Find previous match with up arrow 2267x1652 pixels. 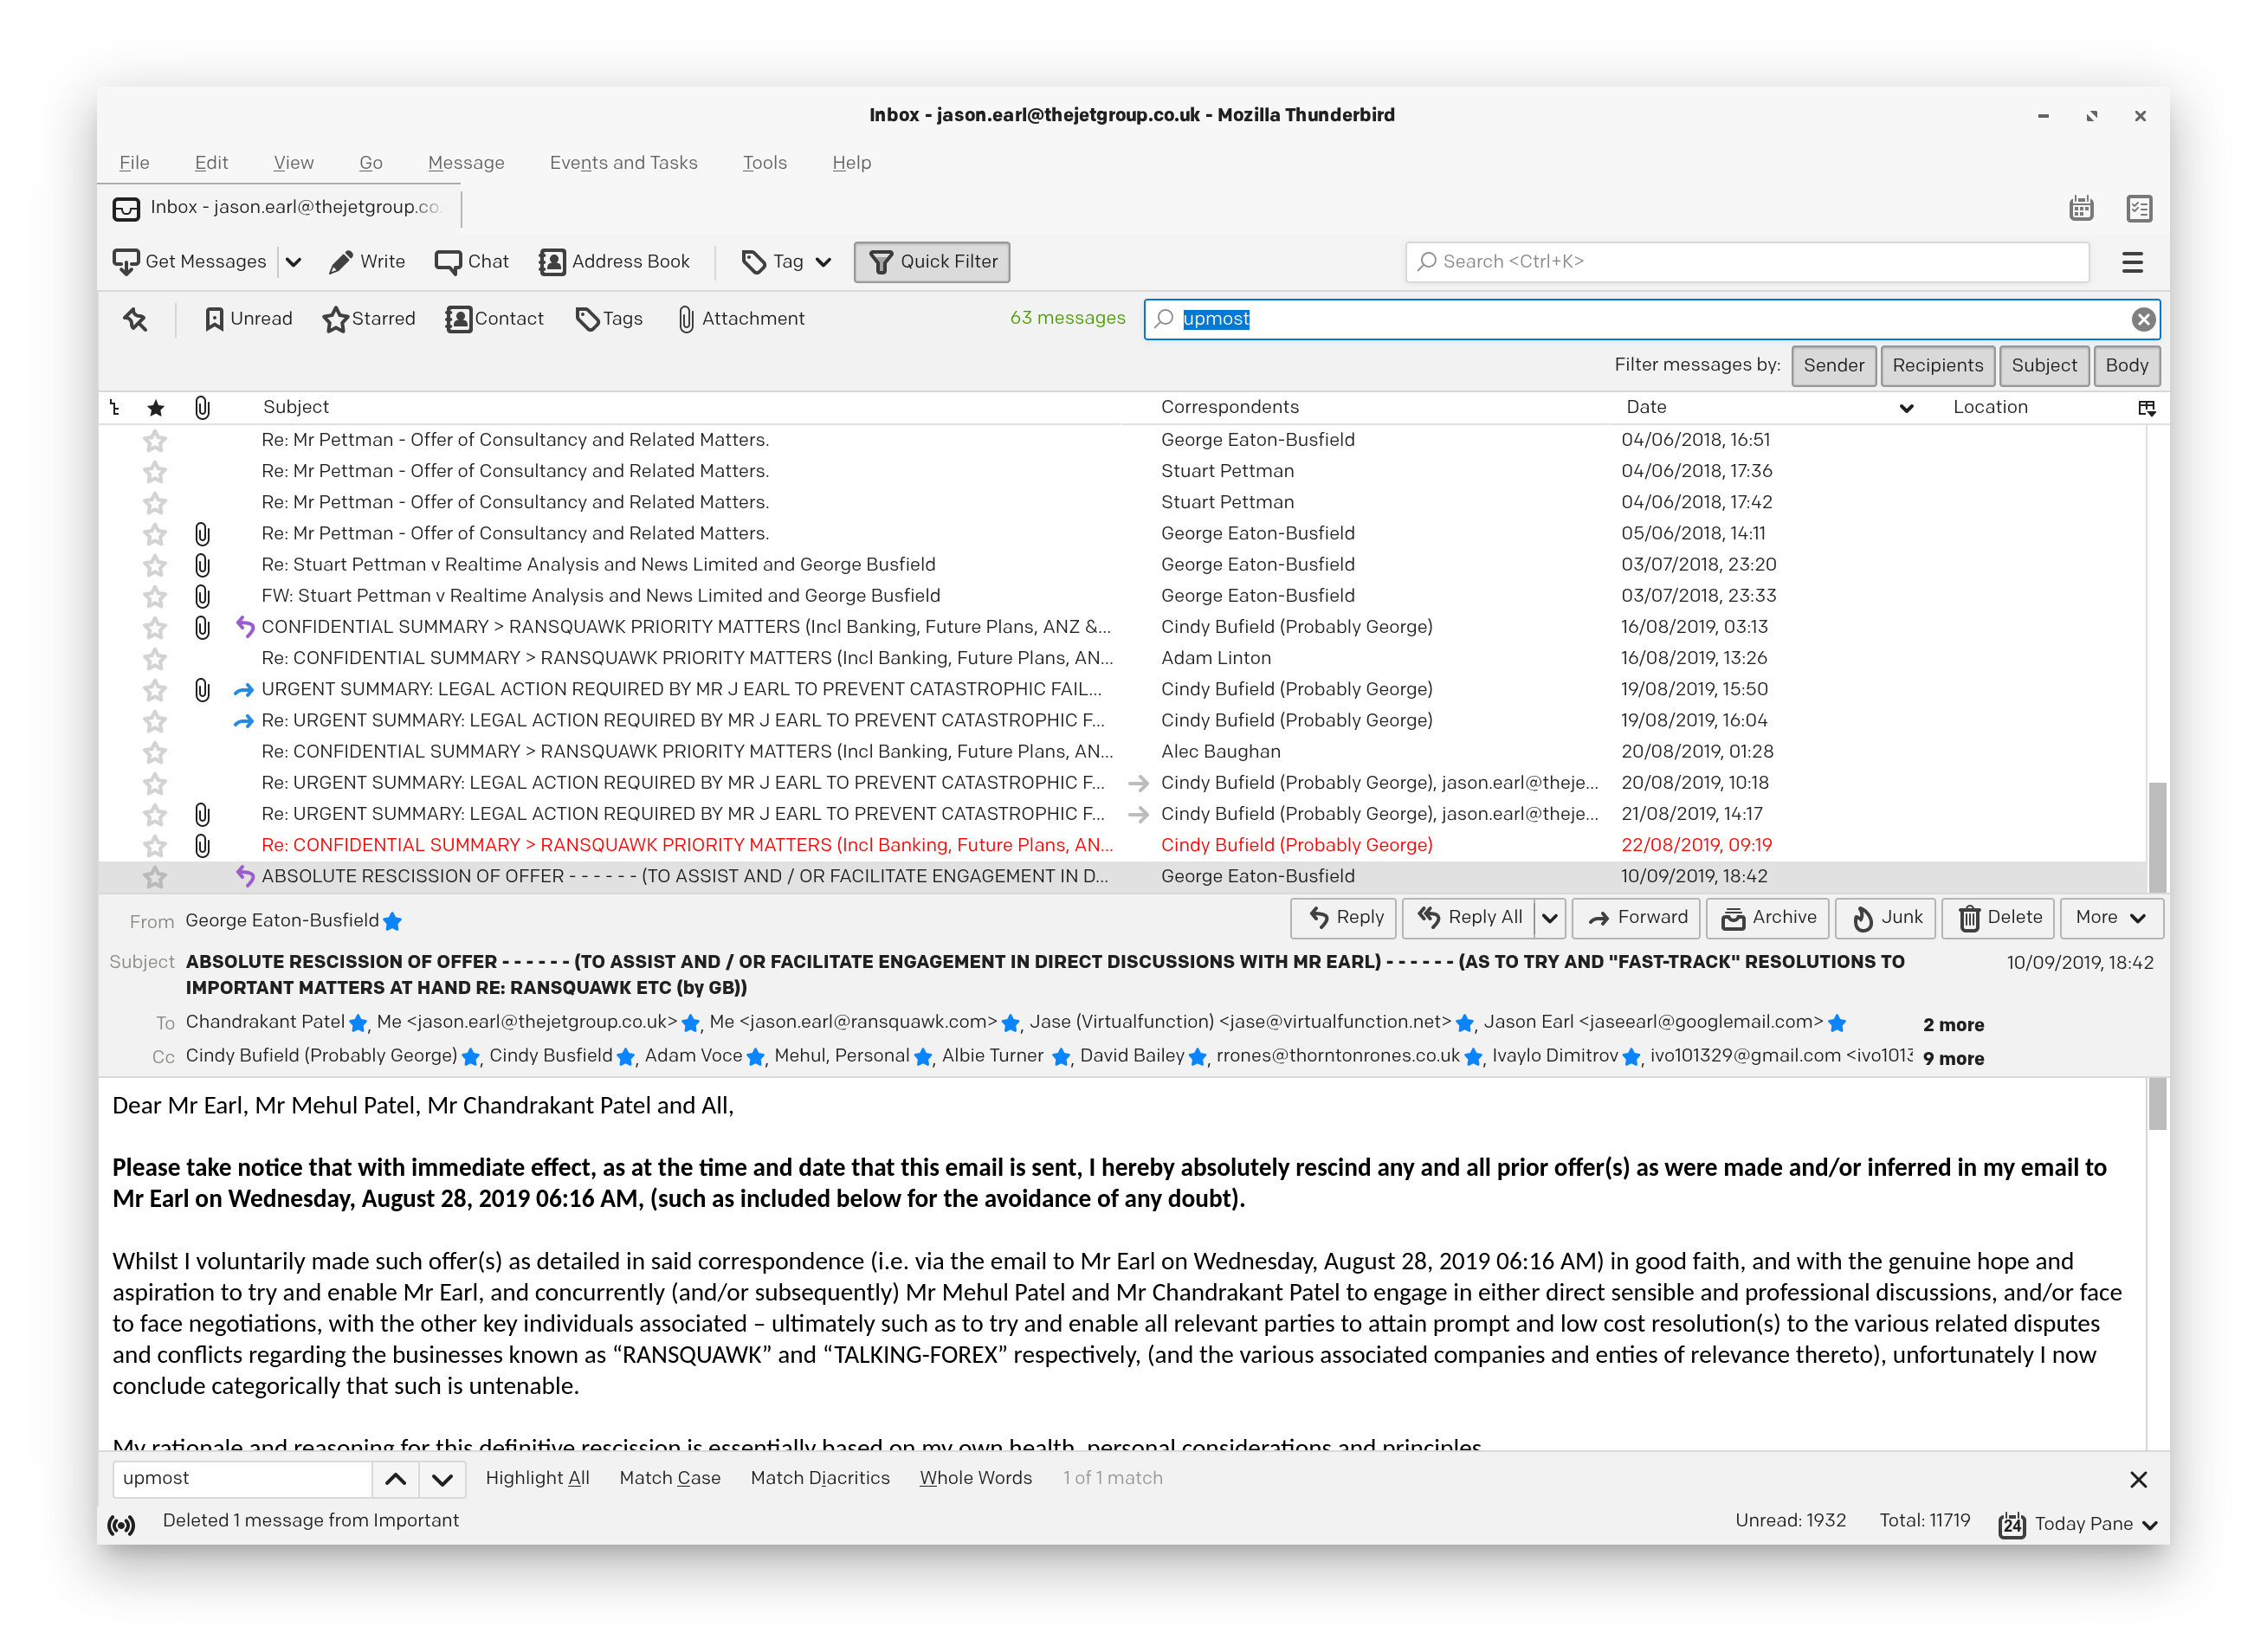(396, 1479)
